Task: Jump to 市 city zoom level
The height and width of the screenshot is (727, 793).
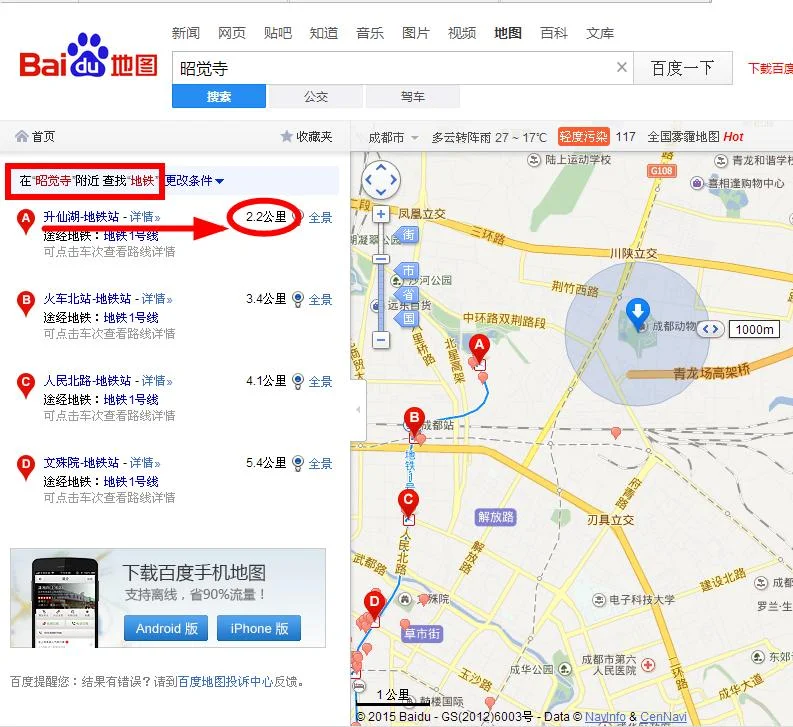Action: click(408, 270)
